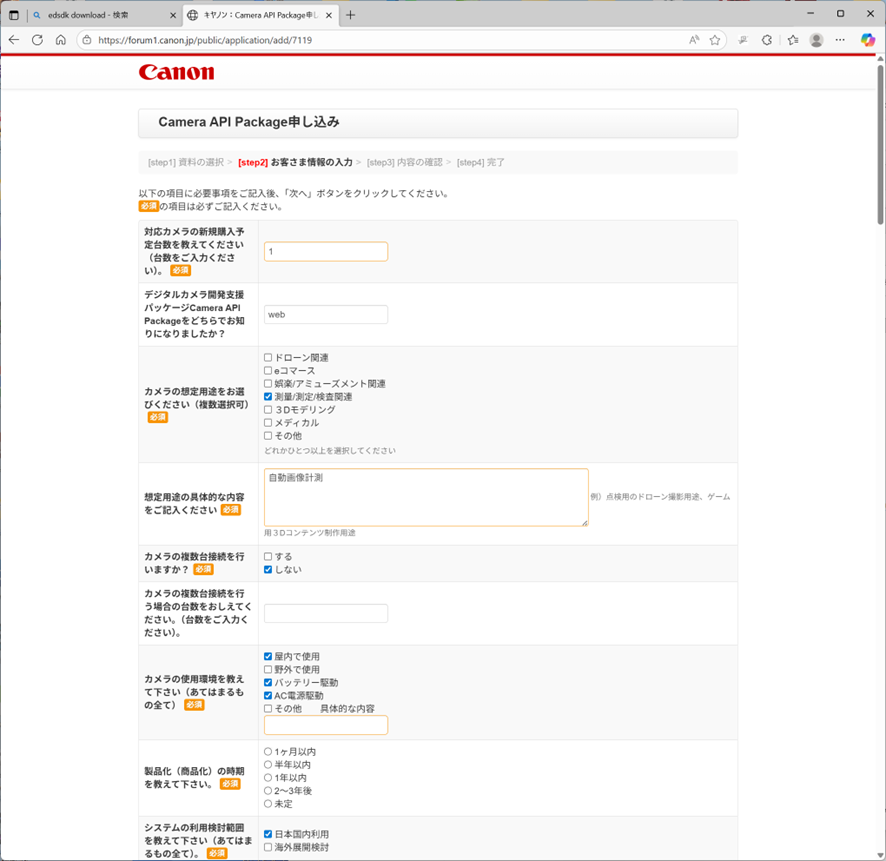Select the 半年以内 radio option
The width and height of the screenshot is (886, 861).
point(268,765)
